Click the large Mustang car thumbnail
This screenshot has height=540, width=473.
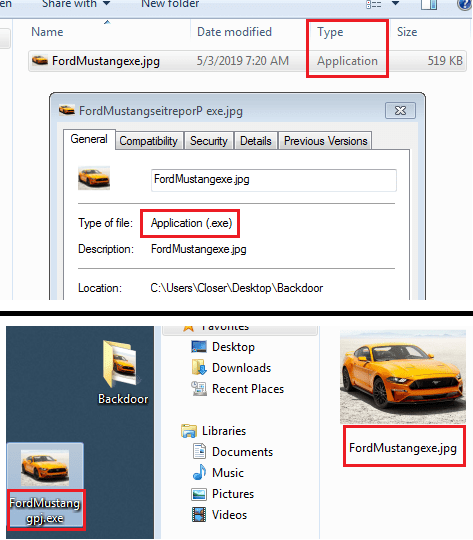click(403, 376)
